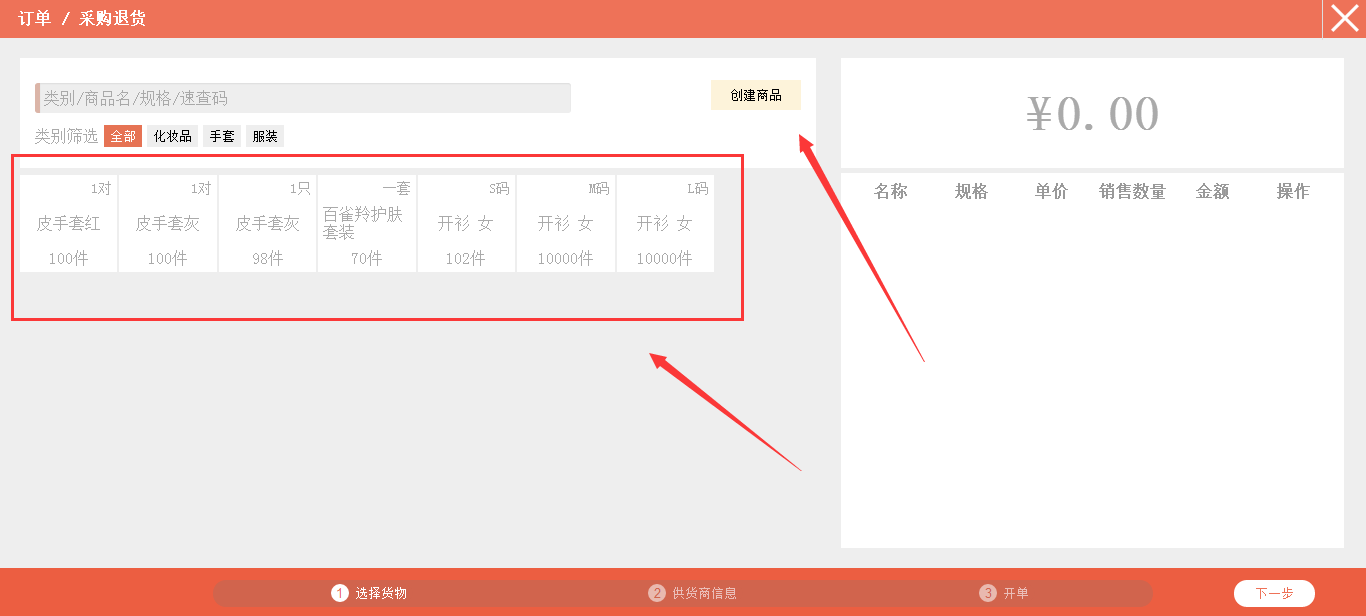Select the 全部 category filter
1366x616 pixels.
(123, 136)
